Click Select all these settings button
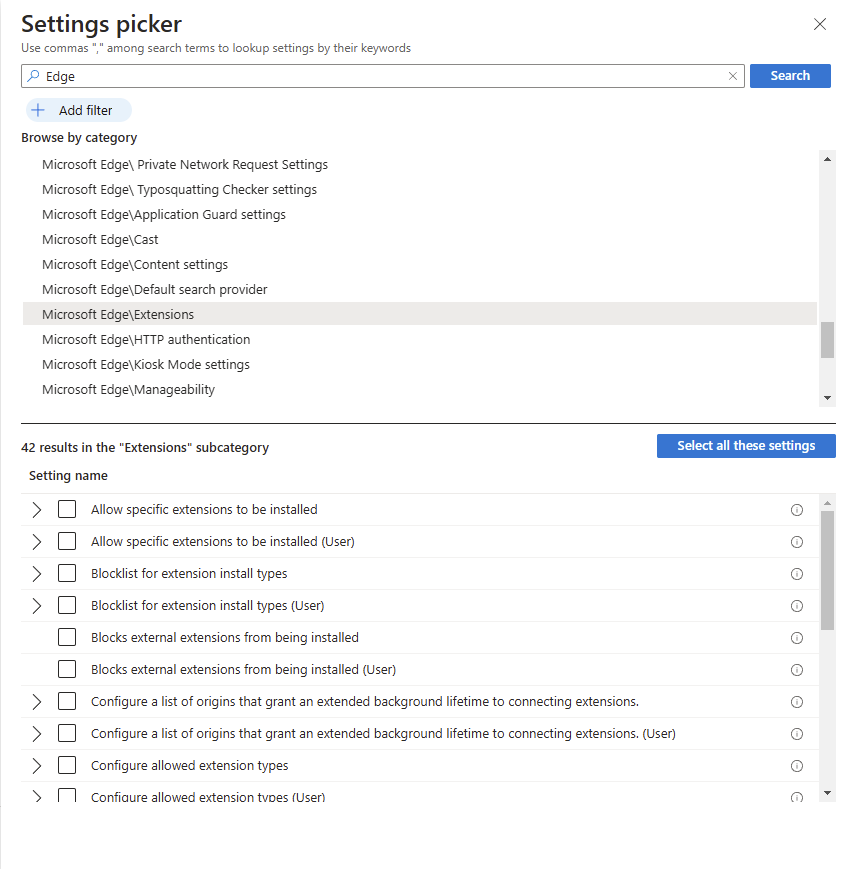 (746, 446)
